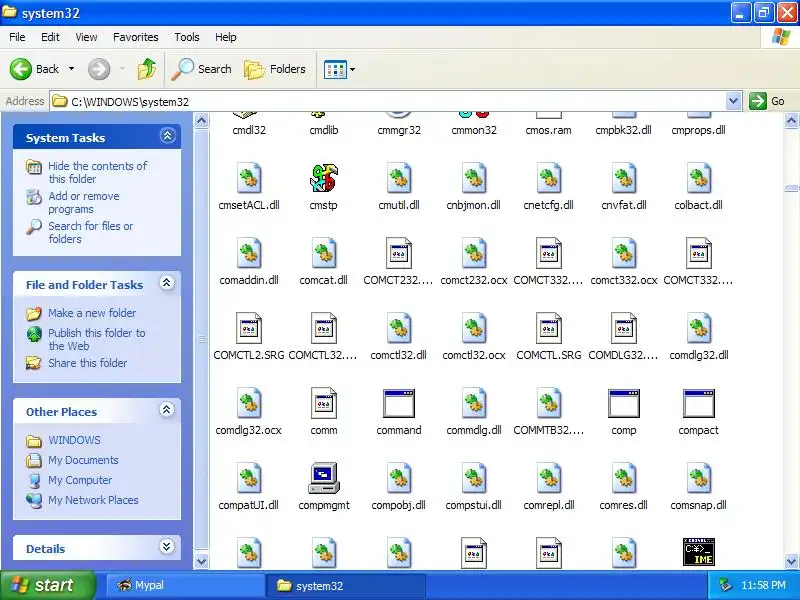Select comres.dll file icon

[x=623, y=478]
